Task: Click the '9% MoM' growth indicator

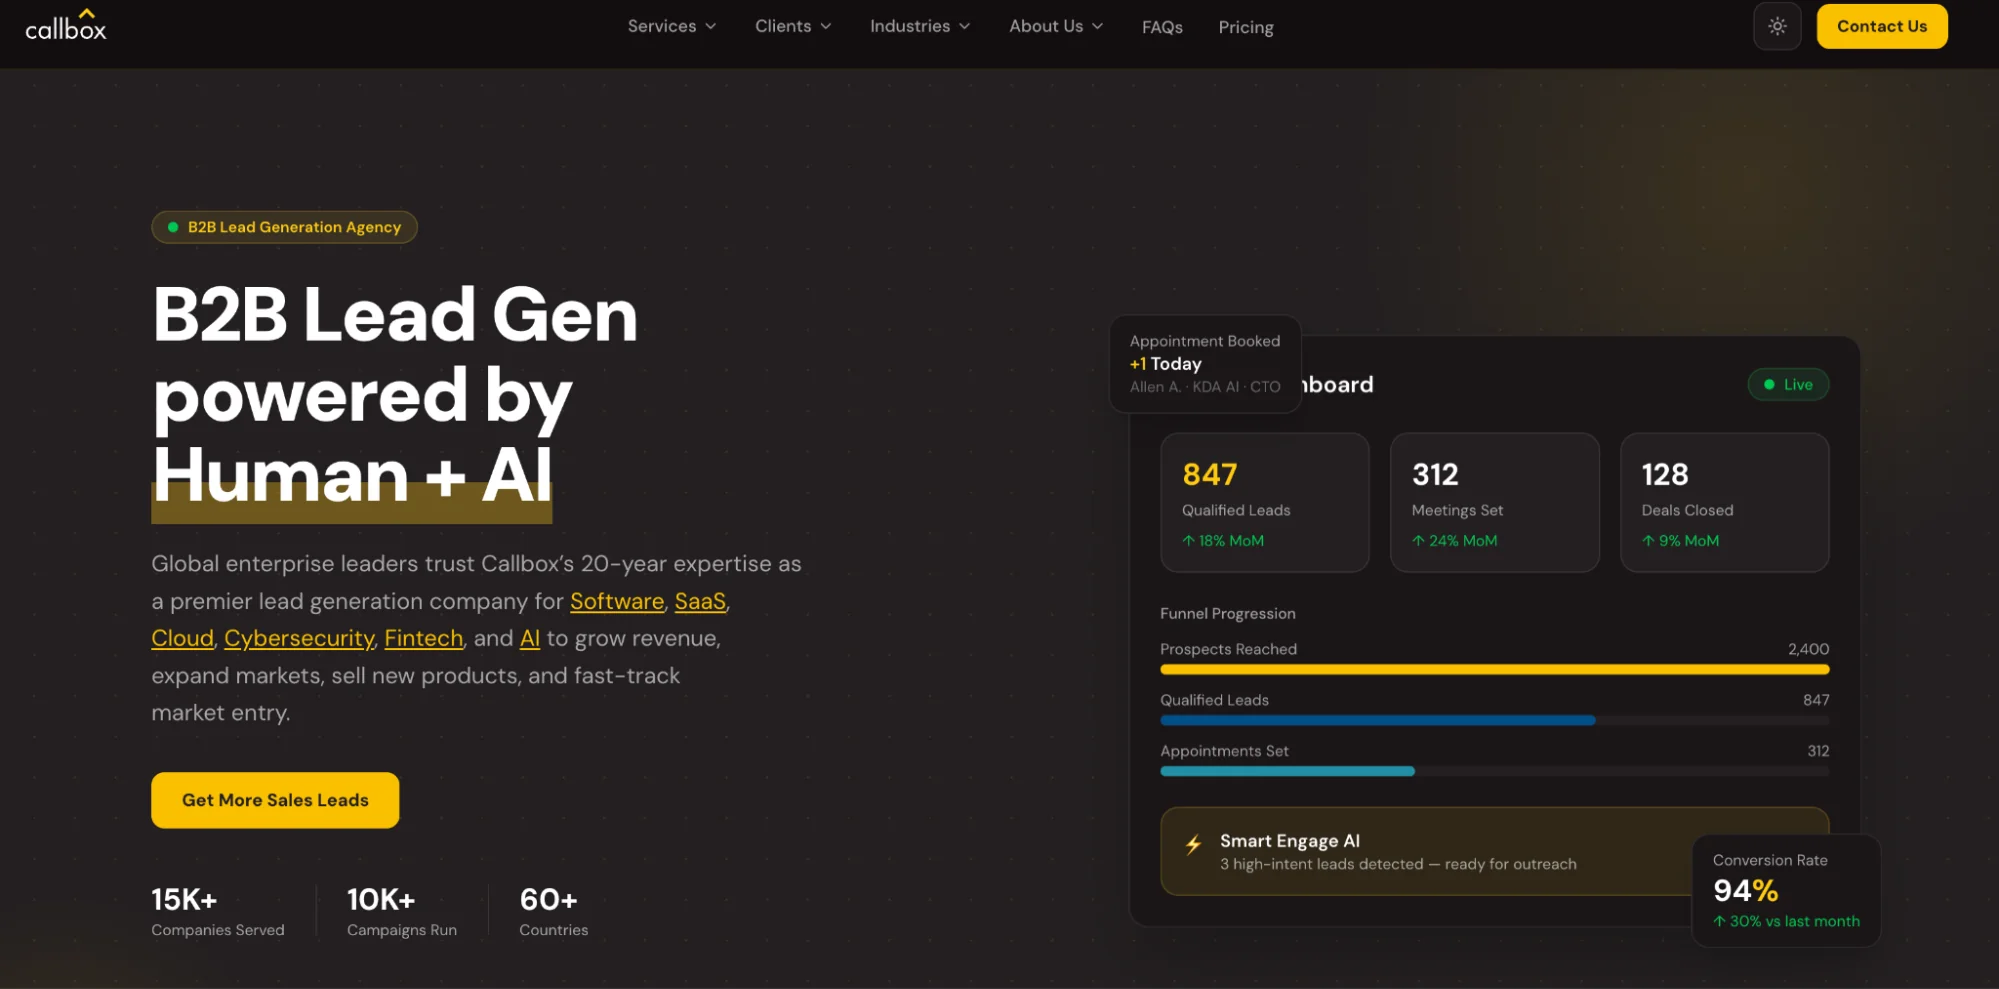Action: point(1680,541)
